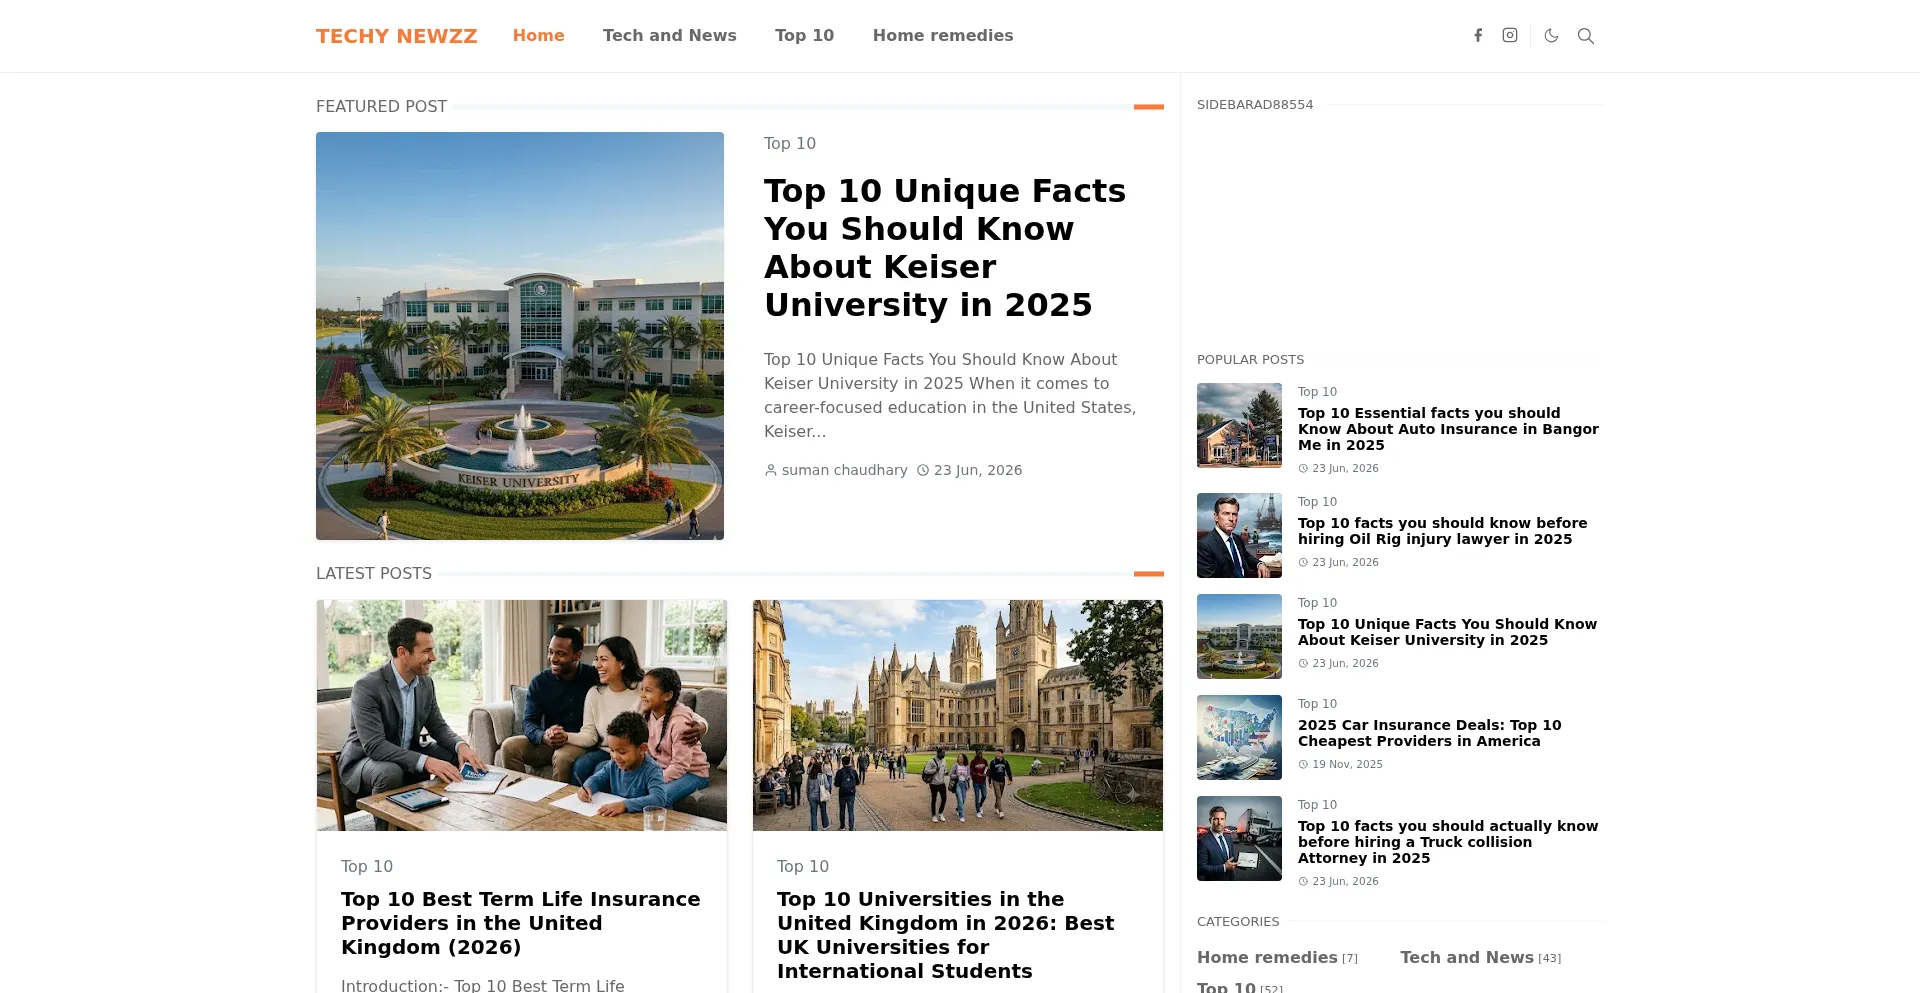Click the FEATURED POST heading

tap(381, 107)
